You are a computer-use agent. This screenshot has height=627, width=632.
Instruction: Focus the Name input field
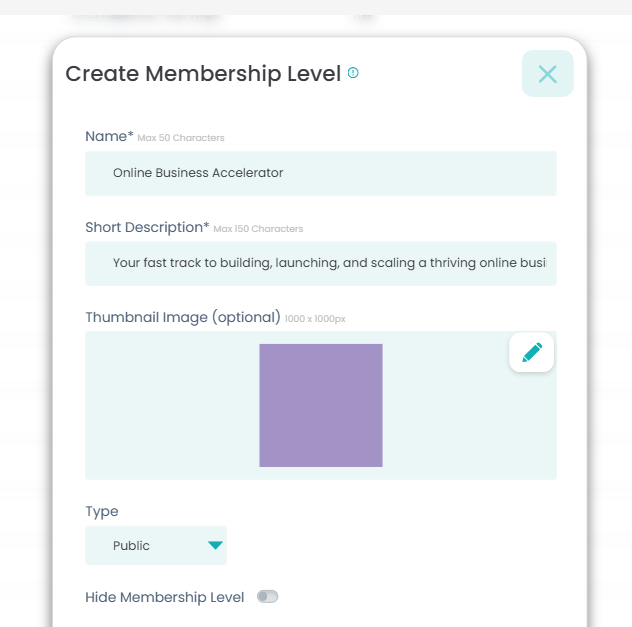(320, 173)
